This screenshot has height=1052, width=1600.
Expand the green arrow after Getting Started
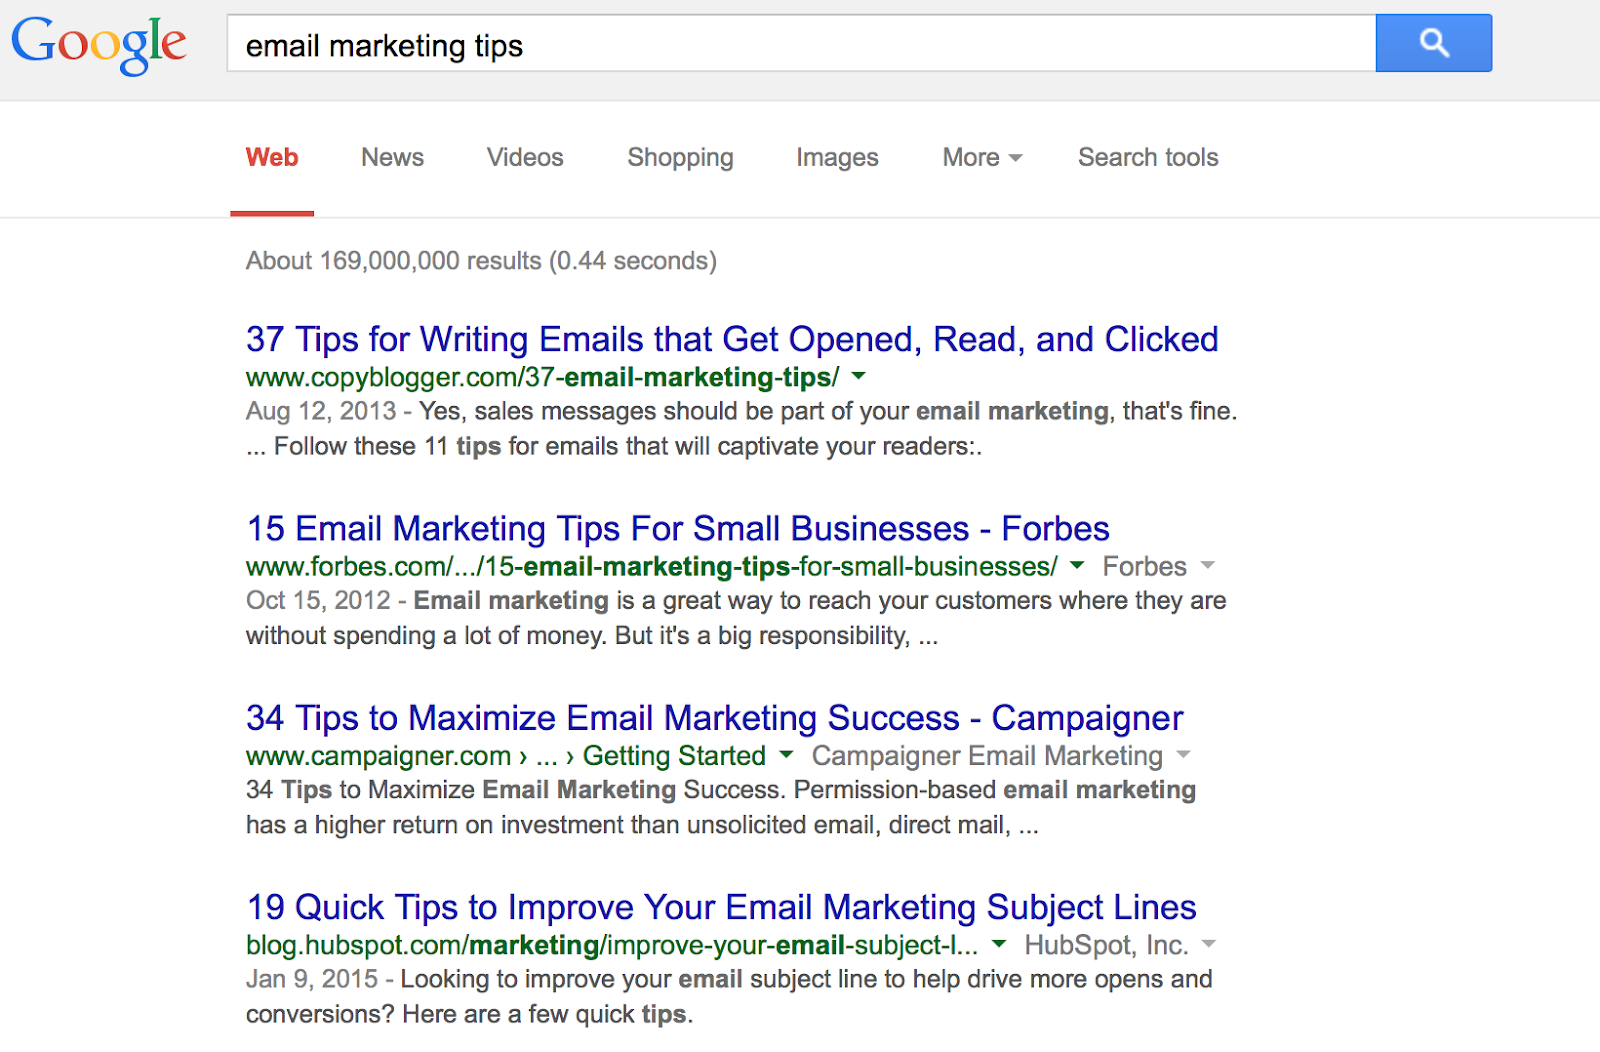coord(786,755)
